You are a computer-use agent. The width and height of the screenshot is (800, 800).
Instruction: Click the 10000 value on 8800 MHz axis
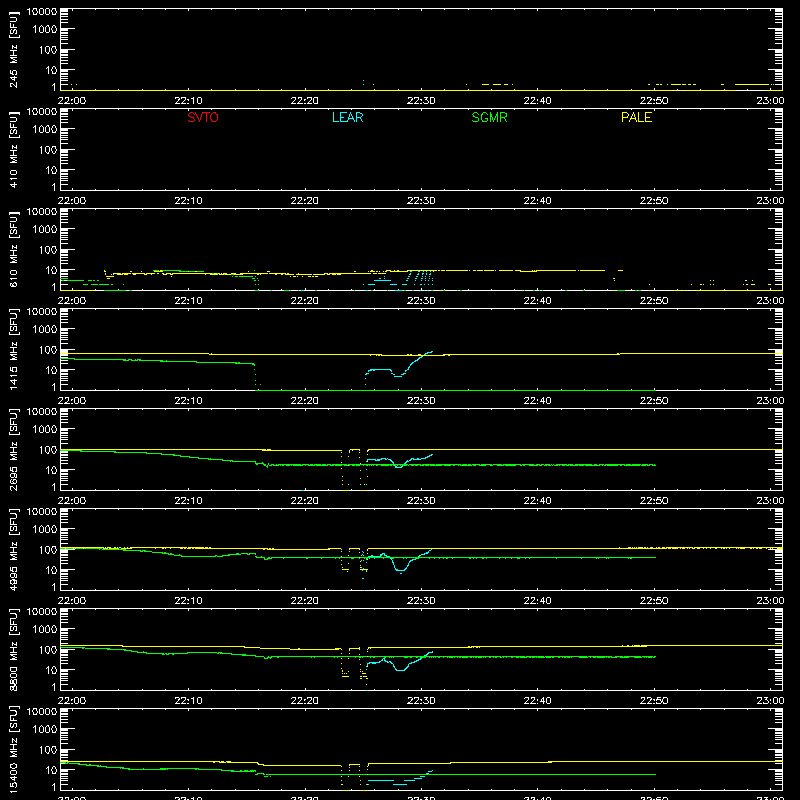point(41,612)
